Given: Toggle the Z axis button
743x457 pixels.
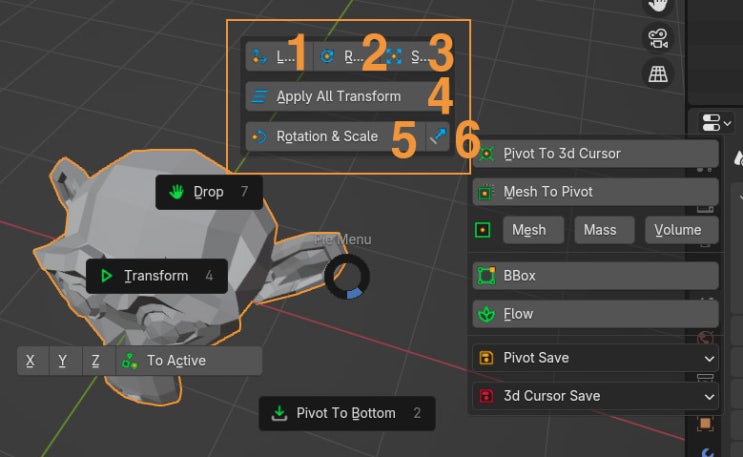Looking at the screenshot, I should (x=96, y=361).
